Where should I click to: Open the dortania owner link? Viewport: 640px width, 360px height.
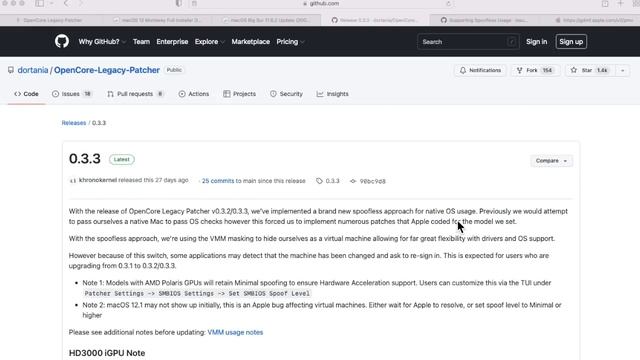tap(33, 70)
